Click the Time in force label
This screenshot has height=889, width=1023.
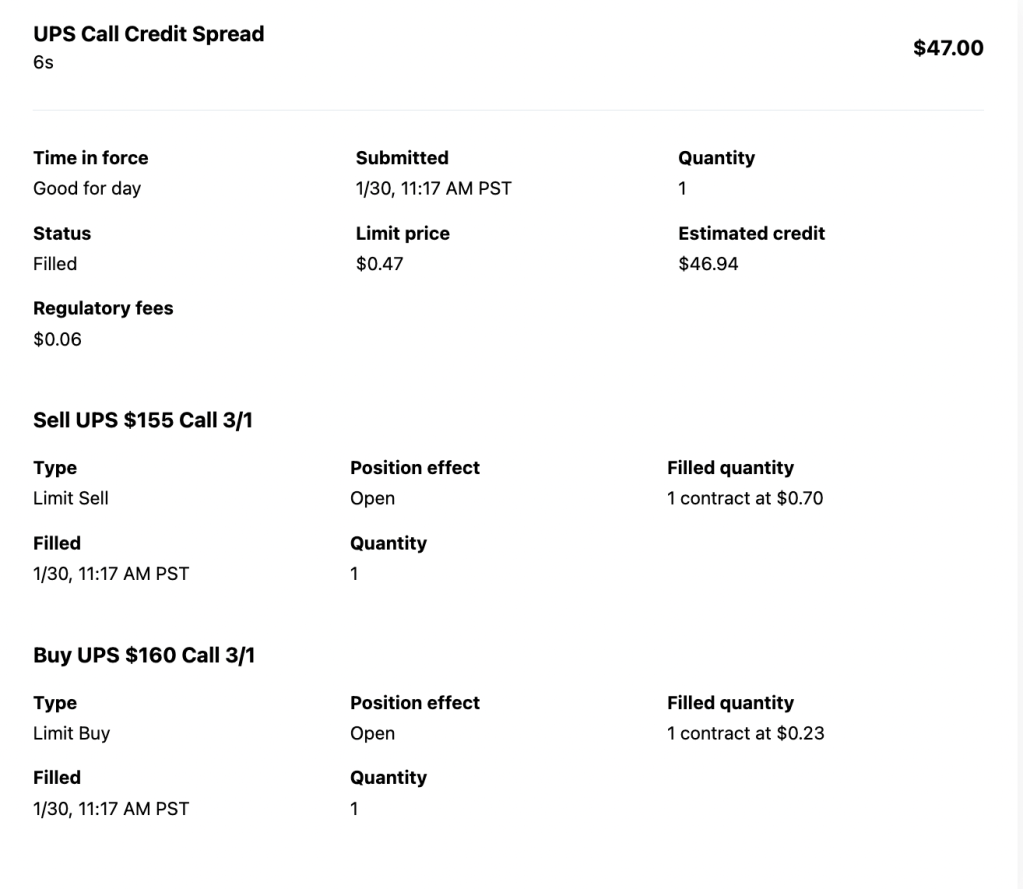click(91, 158)
